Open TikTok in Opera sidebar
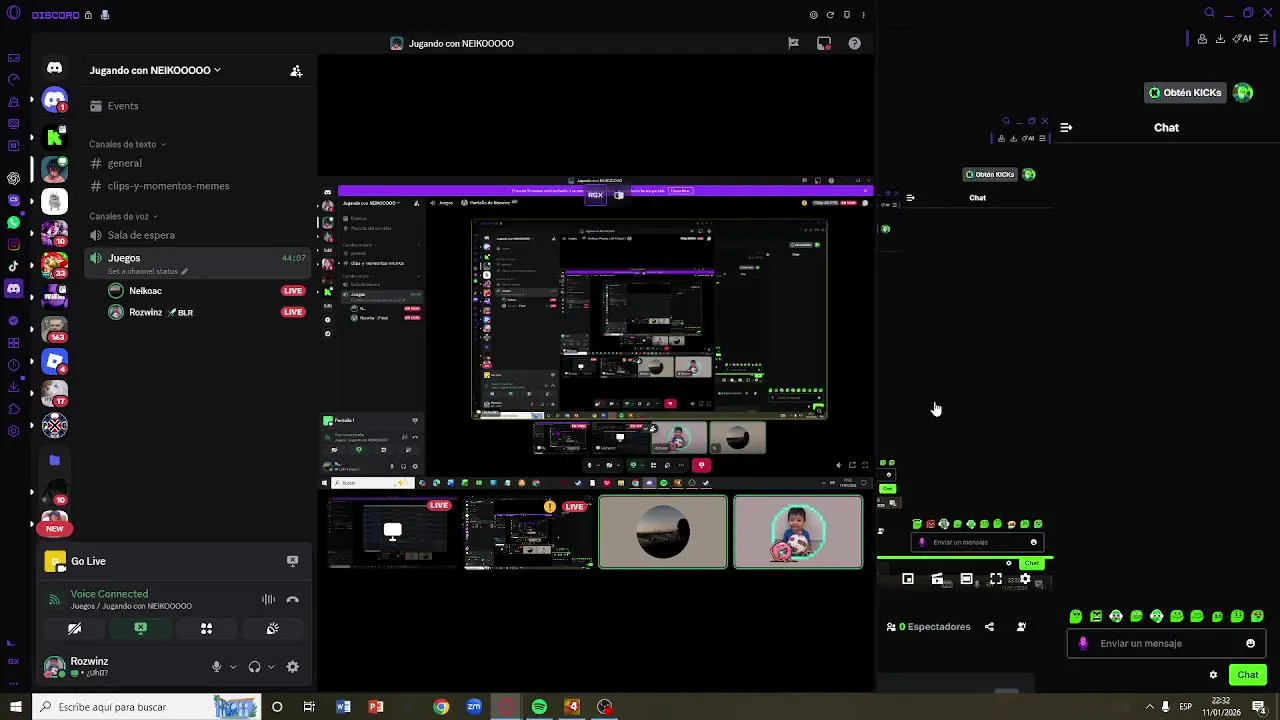The width and height of the screenshot is (1280, 720). point(14,266)
